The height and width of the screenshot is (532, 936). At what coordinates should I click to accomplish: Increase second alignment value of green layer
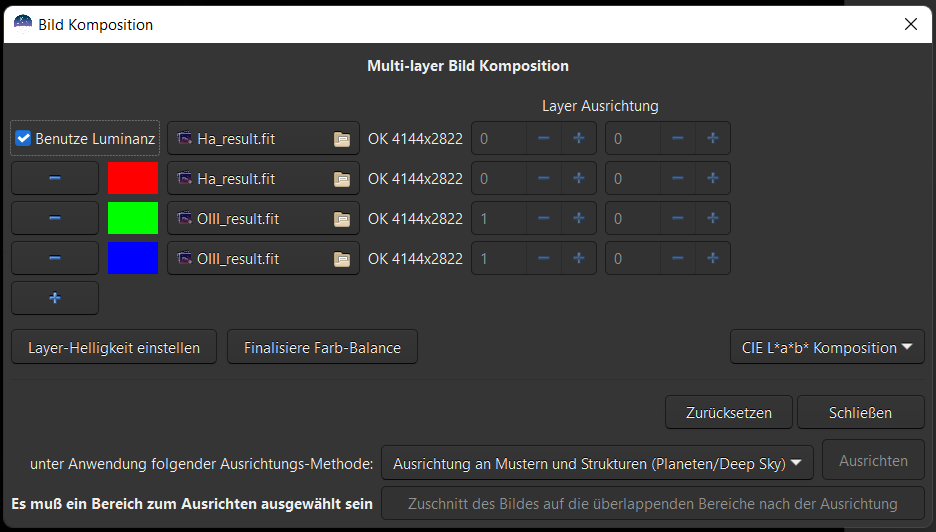click(712, 219)
